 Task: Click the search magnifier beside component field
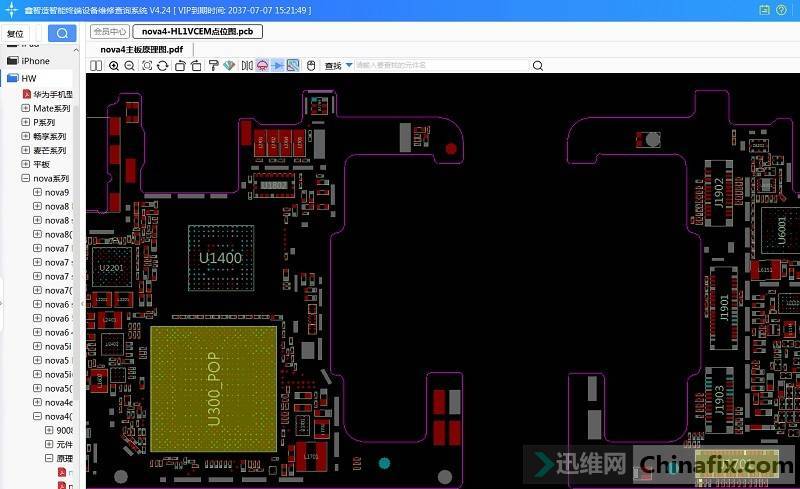coord(538,66)
